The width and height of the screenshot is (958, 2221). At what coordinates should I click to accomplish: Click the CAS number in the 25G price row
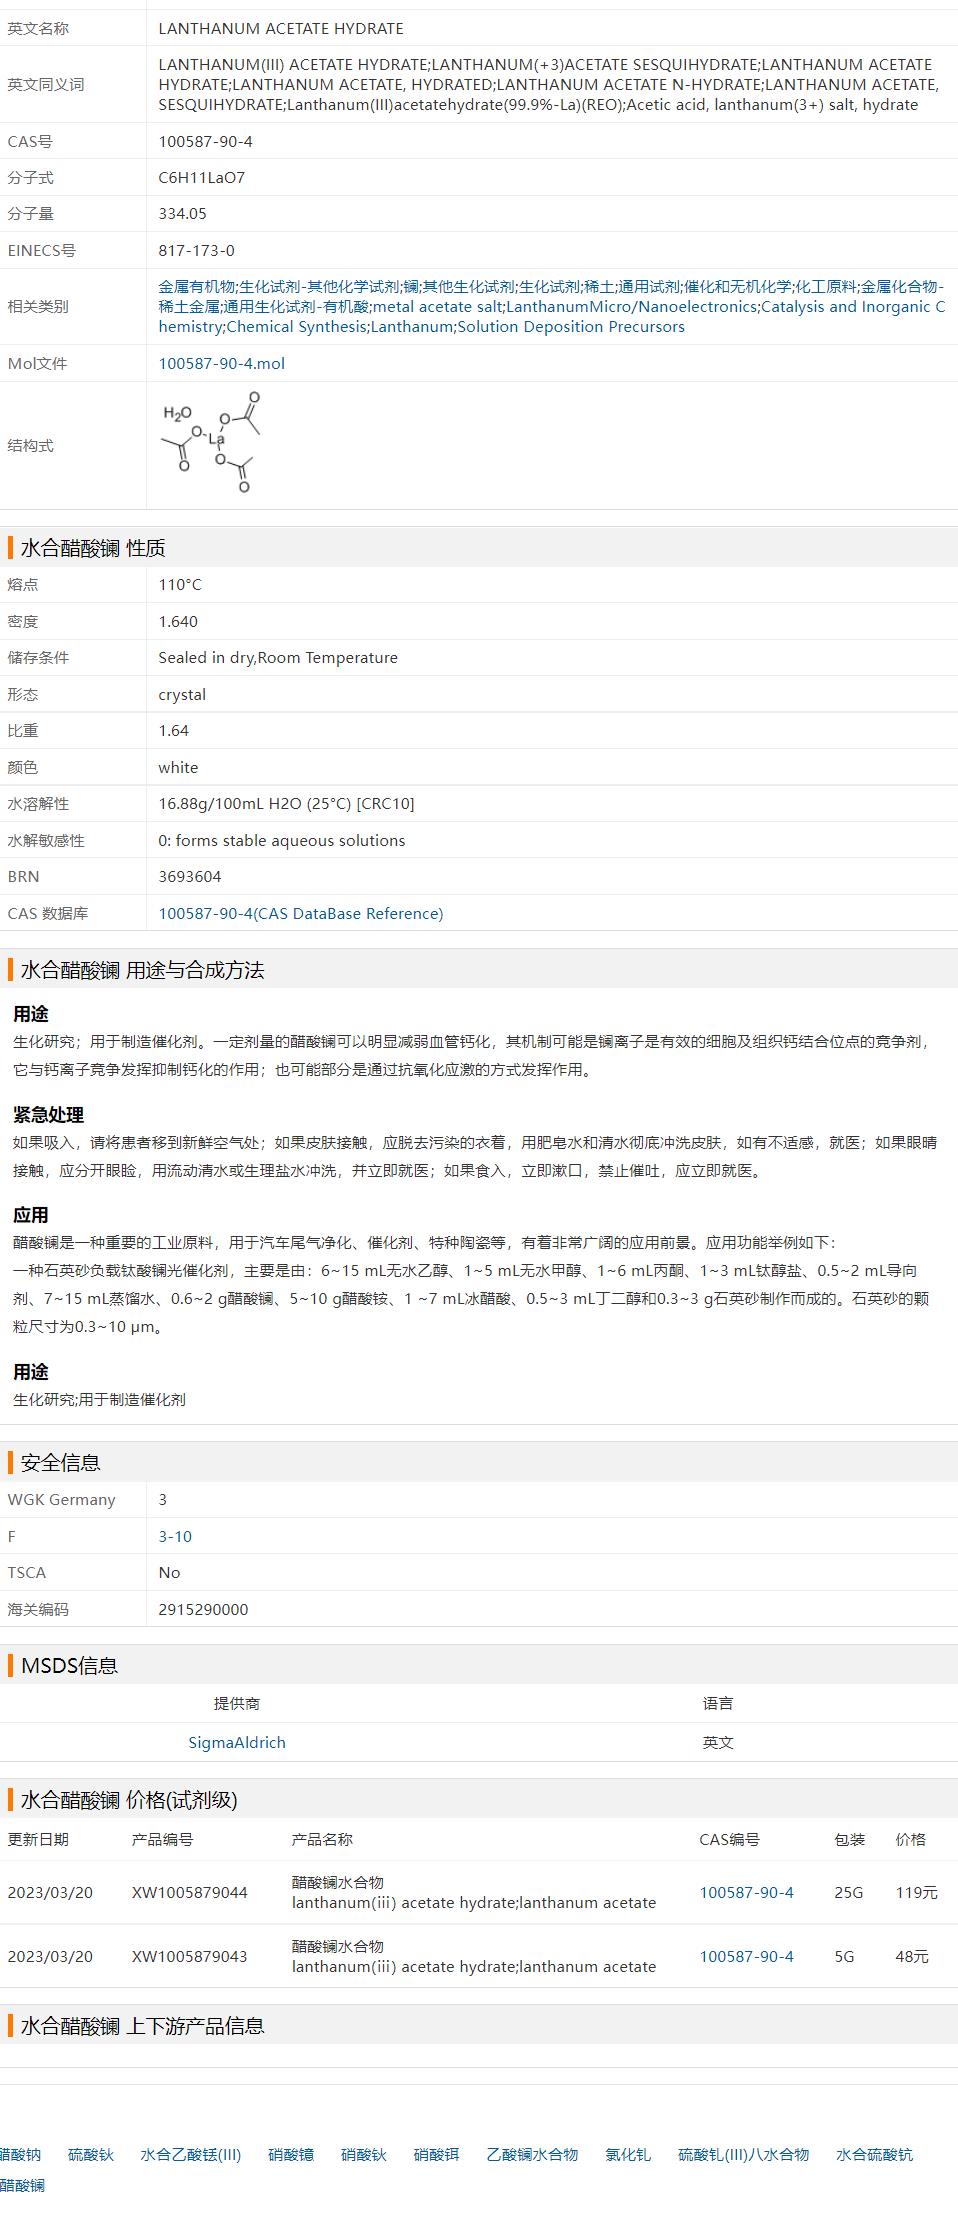point(746,1893)
